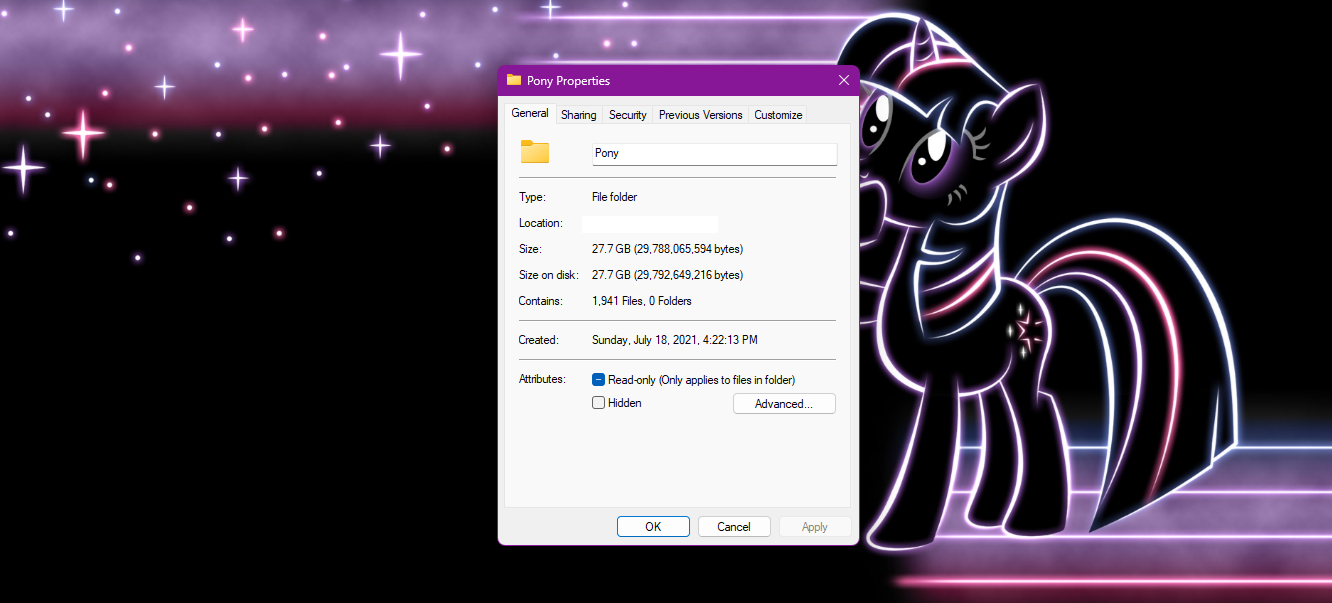Click the large Pony folder icon
This screenshot has width=1332, height=603.
tap(535, 152)
